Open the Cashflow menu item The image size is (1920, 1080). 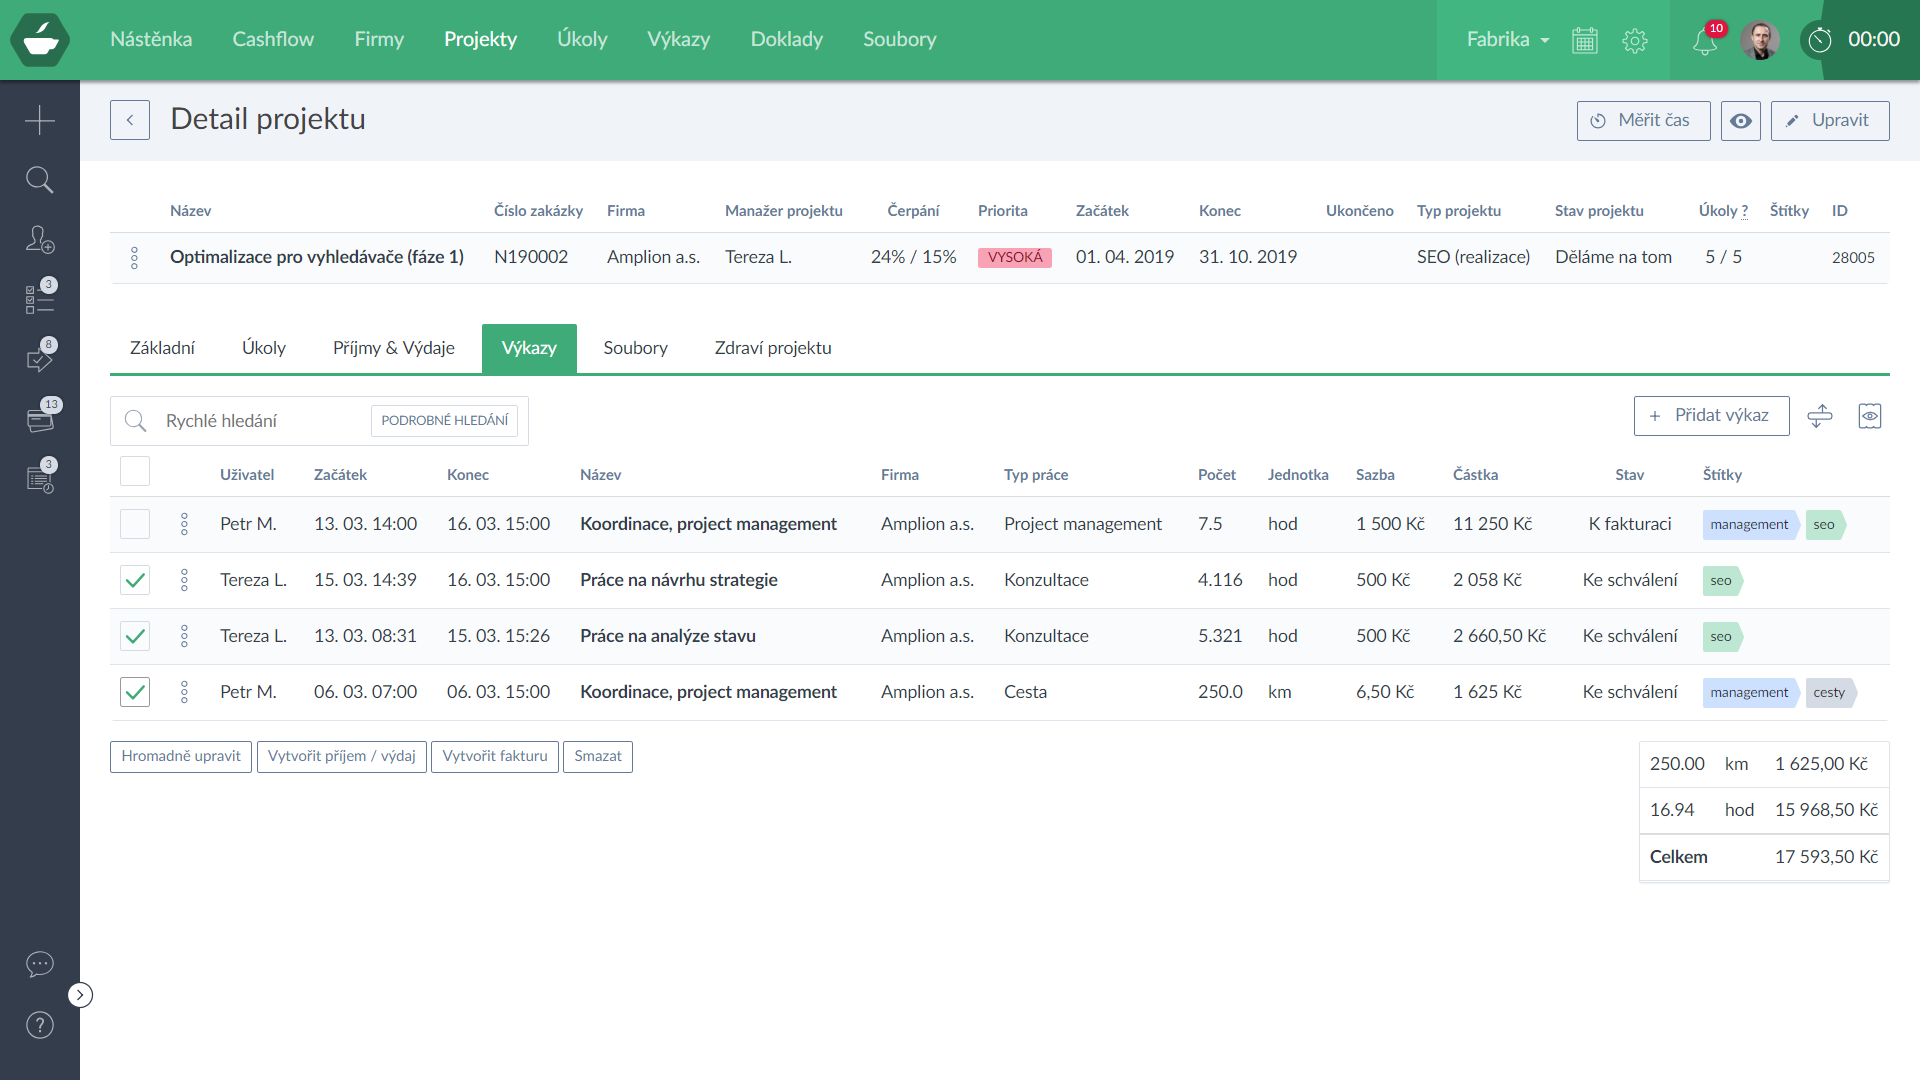click(x=273, y=39)
